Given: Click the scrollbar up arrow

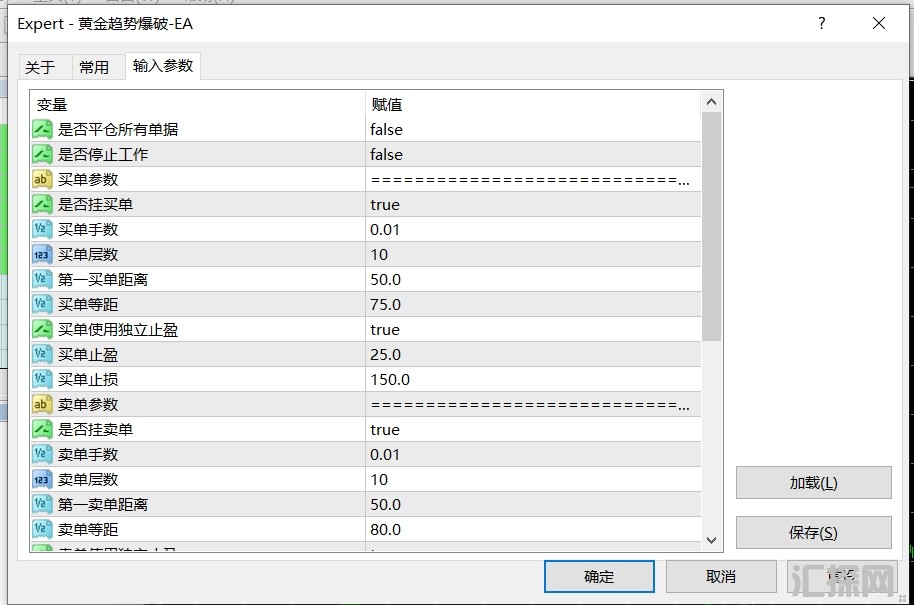Looking at the screenshot, I should click(x=711, y=102).
